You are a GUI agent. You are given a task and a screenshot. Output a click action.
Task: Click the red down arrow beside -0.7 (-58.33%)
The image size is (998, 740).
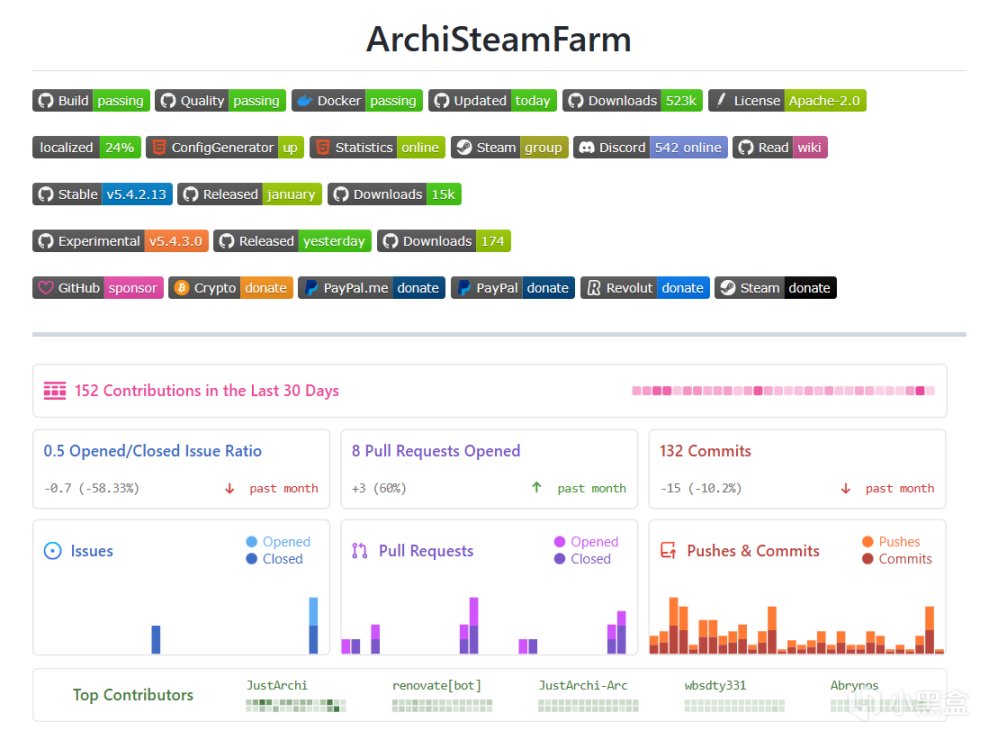tap(230, 489)
